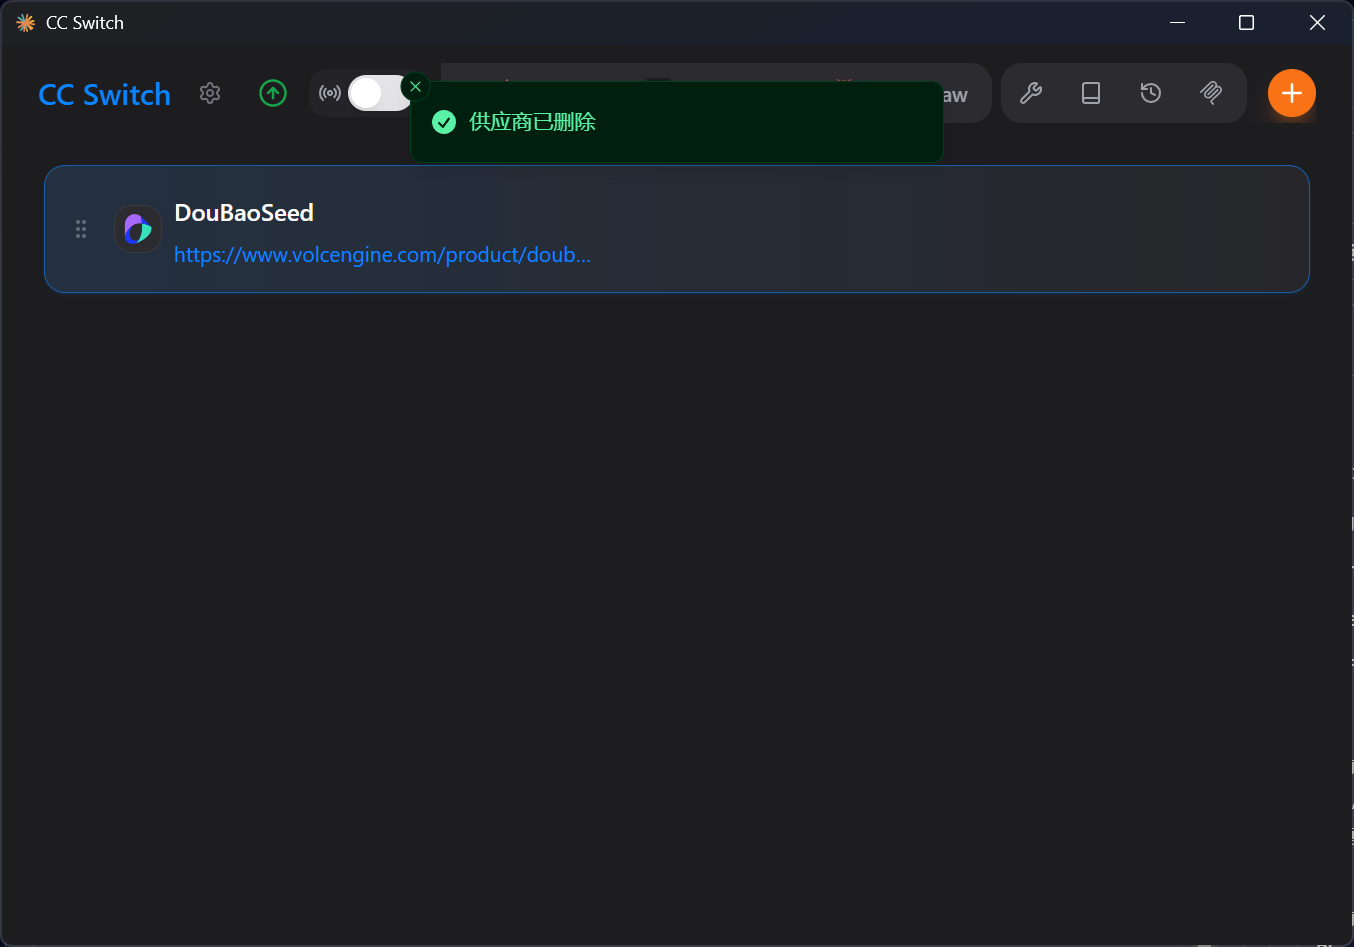Viewport: 1354px width, 947px height.
Task: Dismiss the 供应商已删除 notification
Action: [416, 87]
